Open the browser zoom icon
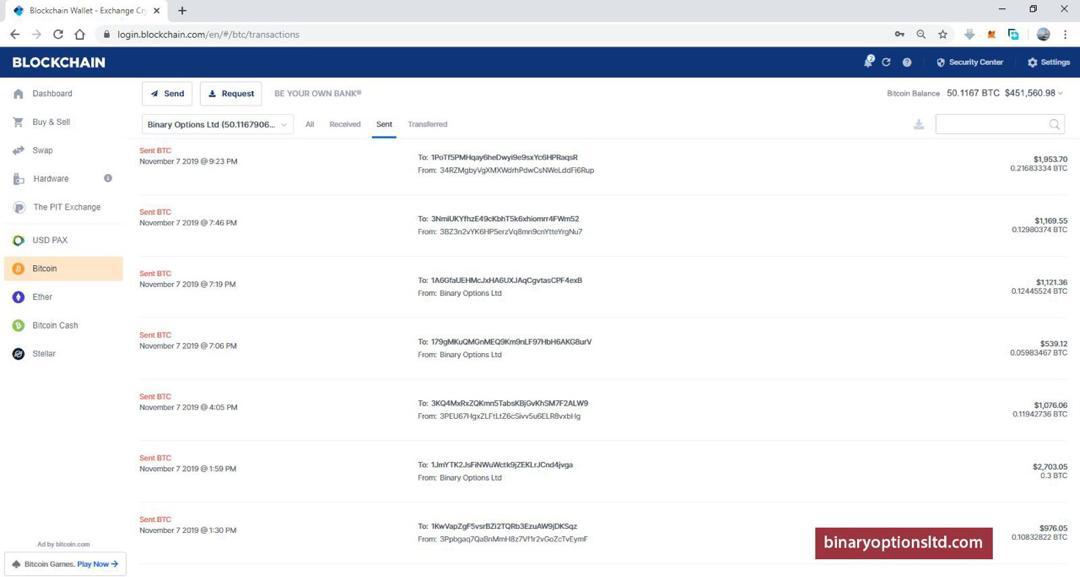The image size is (1080, 577). [921, 34]
